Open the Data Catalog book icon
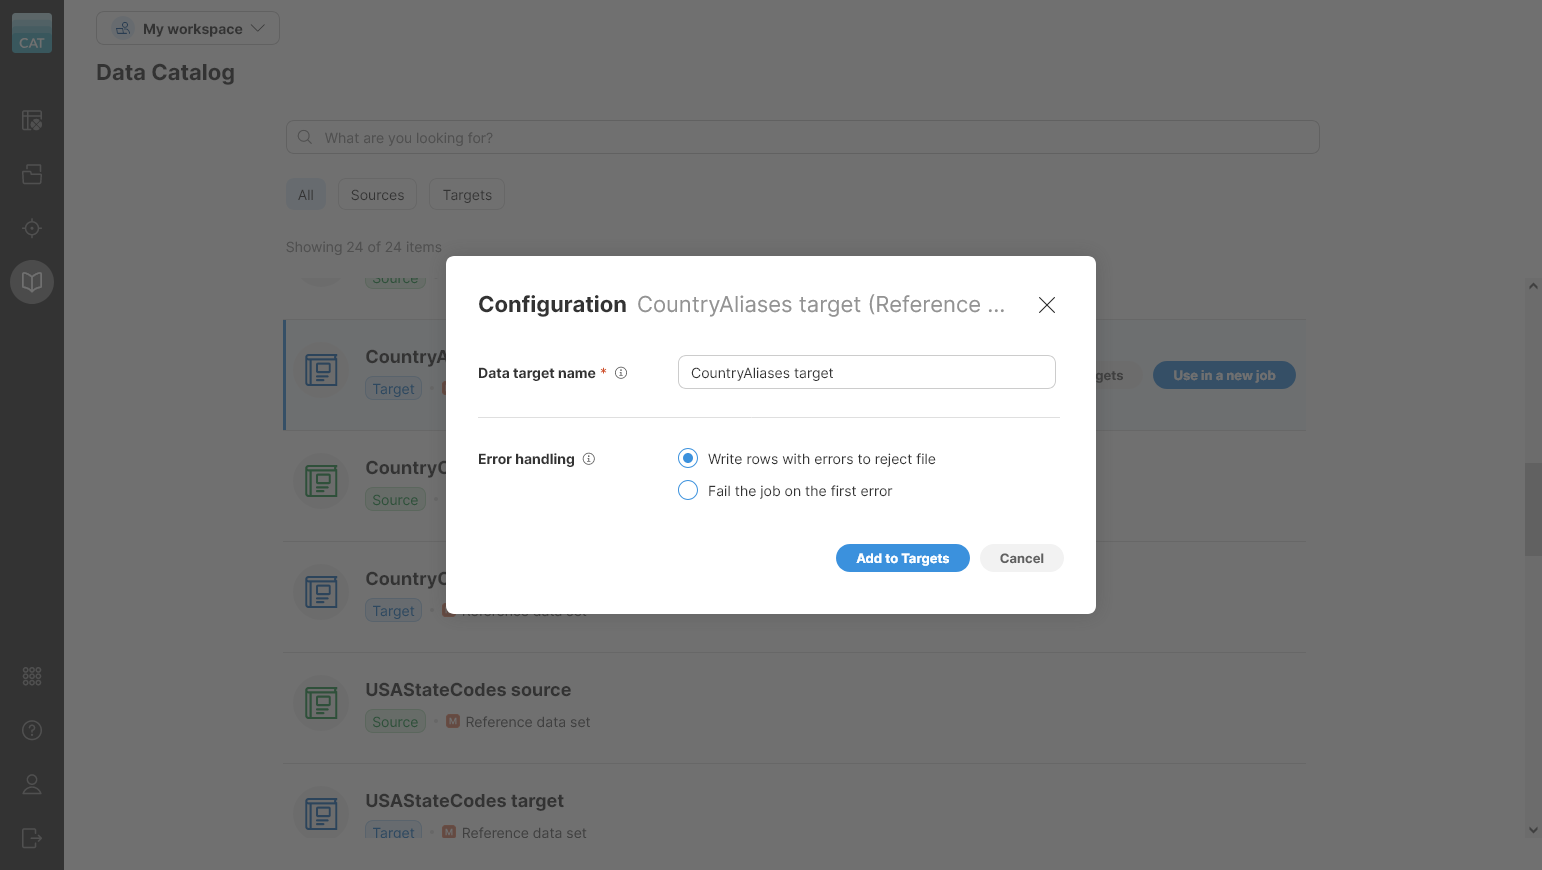The width and height of the screenshot is (1542, 870). click(x=31, y=282)
